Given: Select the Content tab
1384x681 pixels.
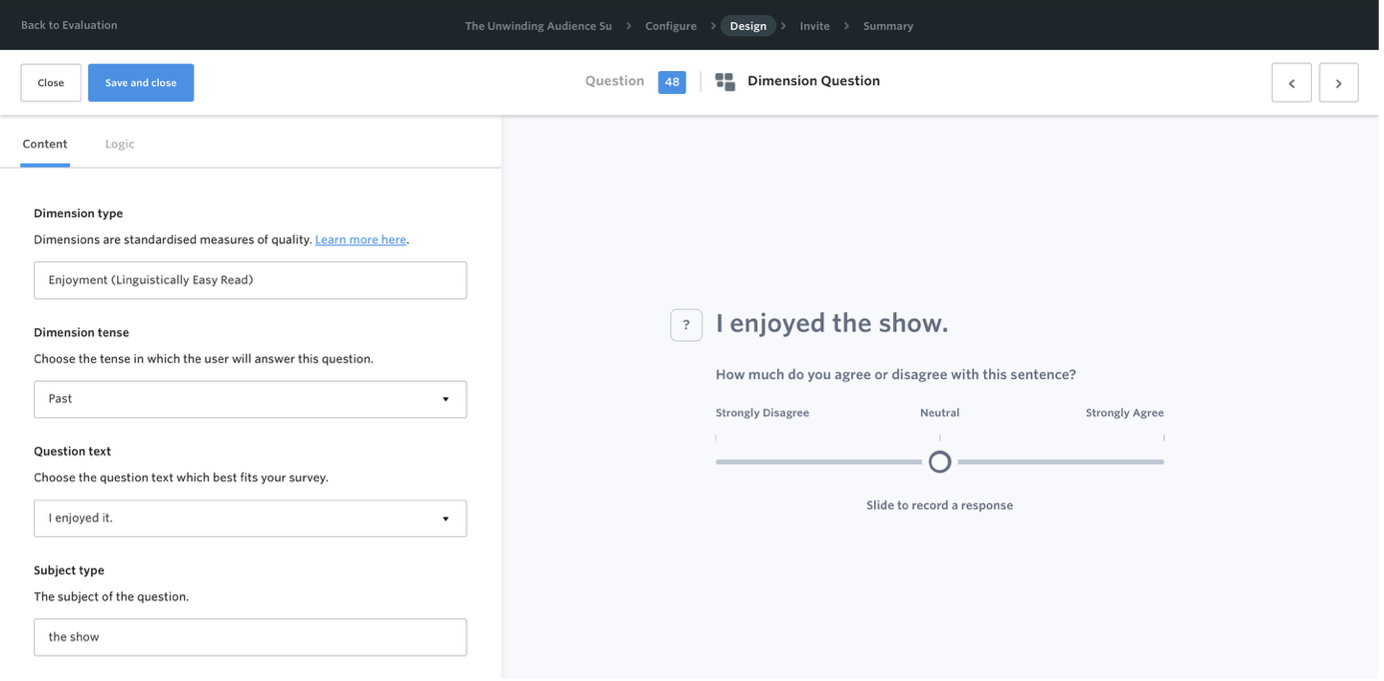Looking at the screenshot, I should pos(45,144).
